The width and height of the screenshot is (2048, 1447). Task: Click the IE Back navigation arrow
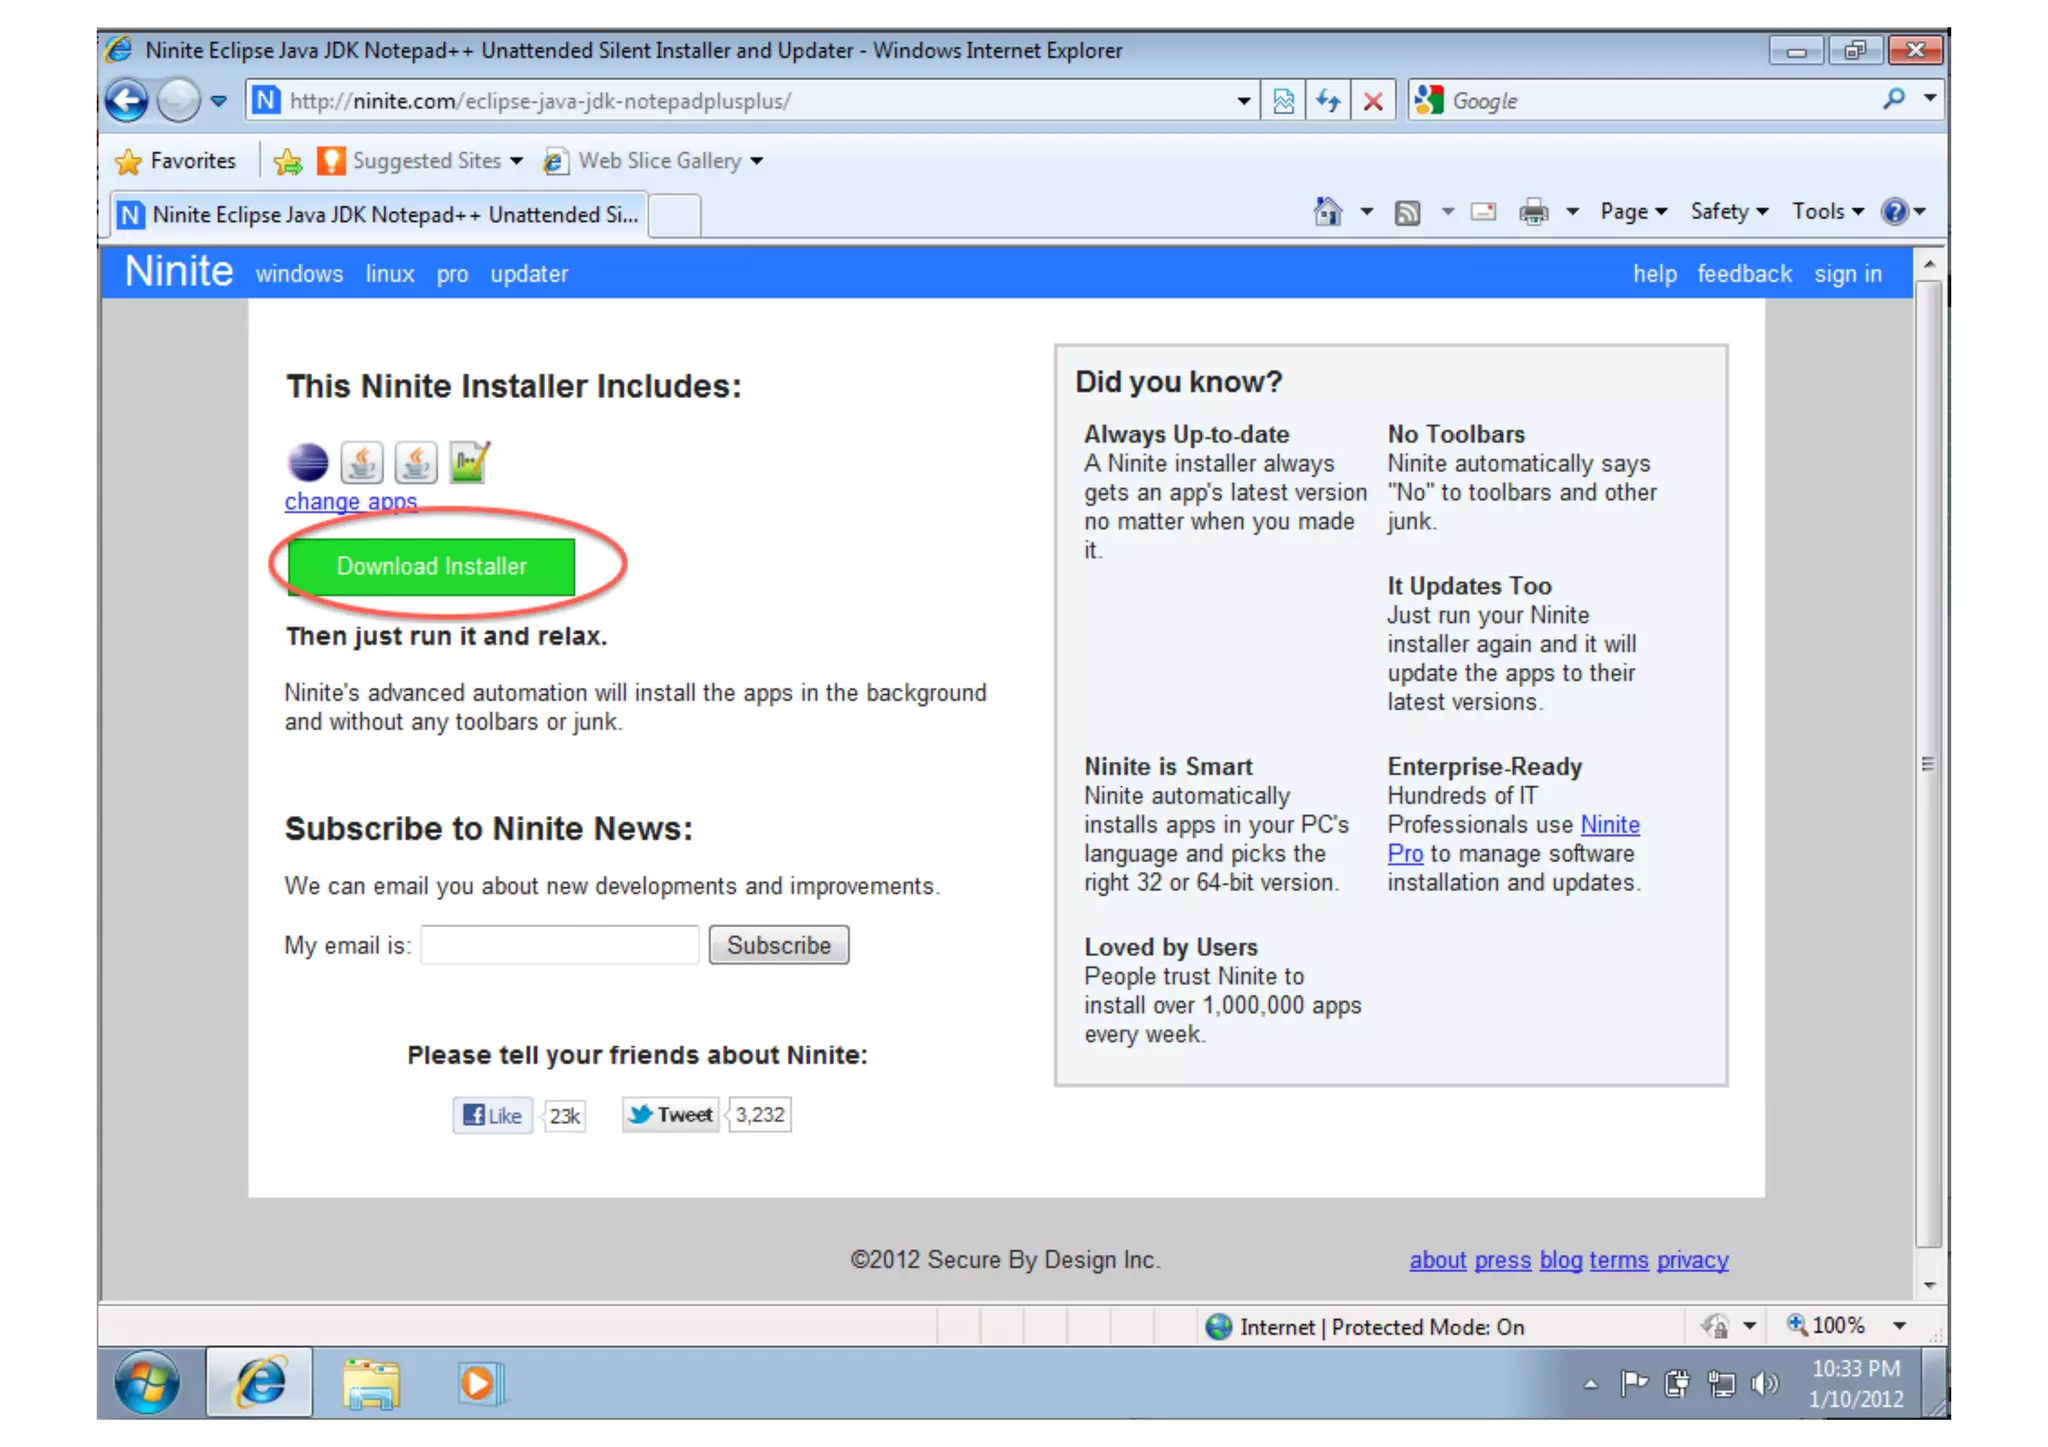[x=127, y=101]
